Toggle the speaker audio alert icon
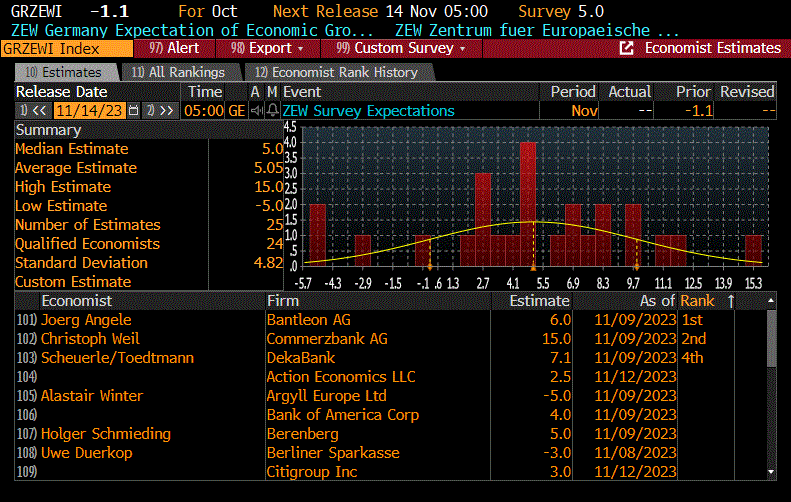Screen dimensions: 791x502 click(257, 110)
